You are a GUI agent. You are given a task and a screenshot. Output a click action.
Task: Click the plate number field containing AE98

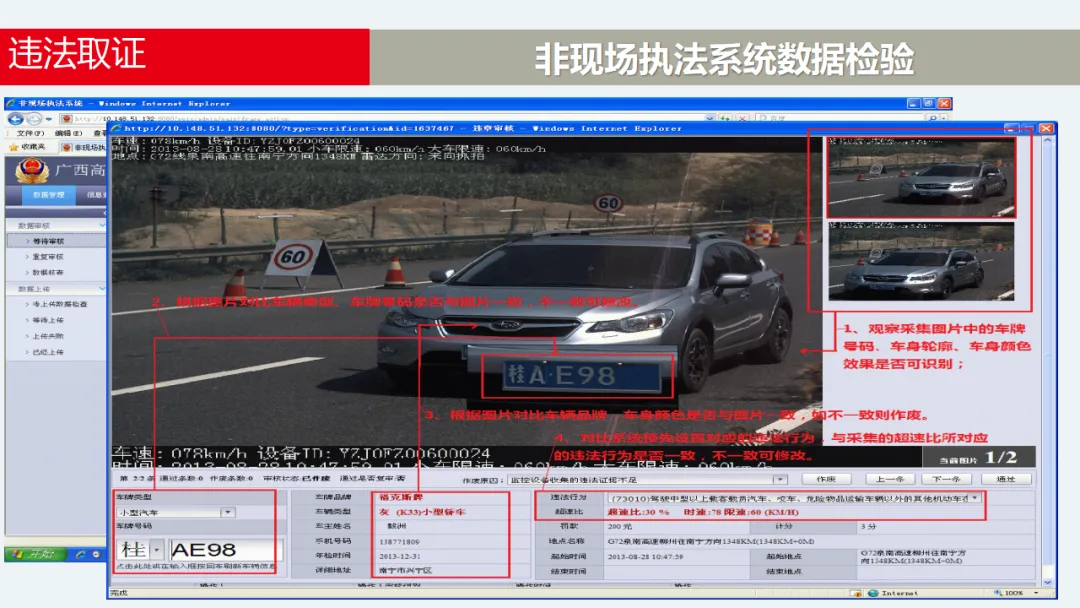pos(225,549)
